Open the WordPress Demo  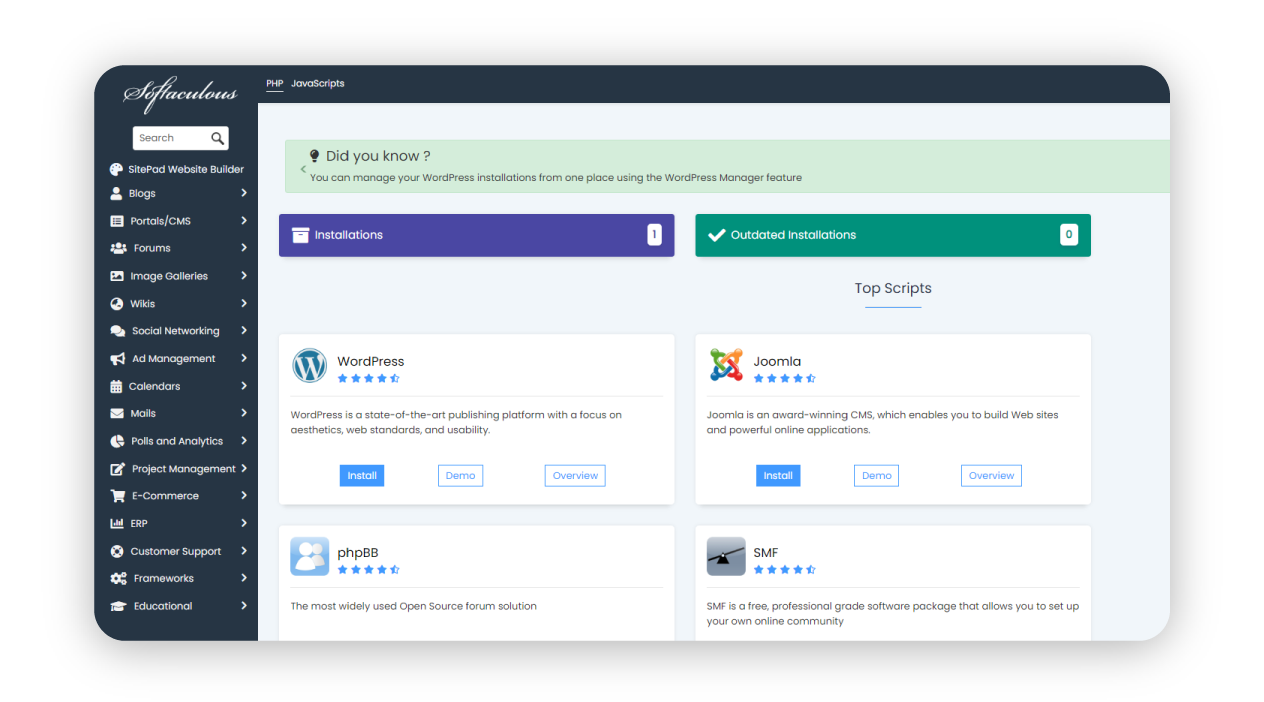(x=461, y=476)
